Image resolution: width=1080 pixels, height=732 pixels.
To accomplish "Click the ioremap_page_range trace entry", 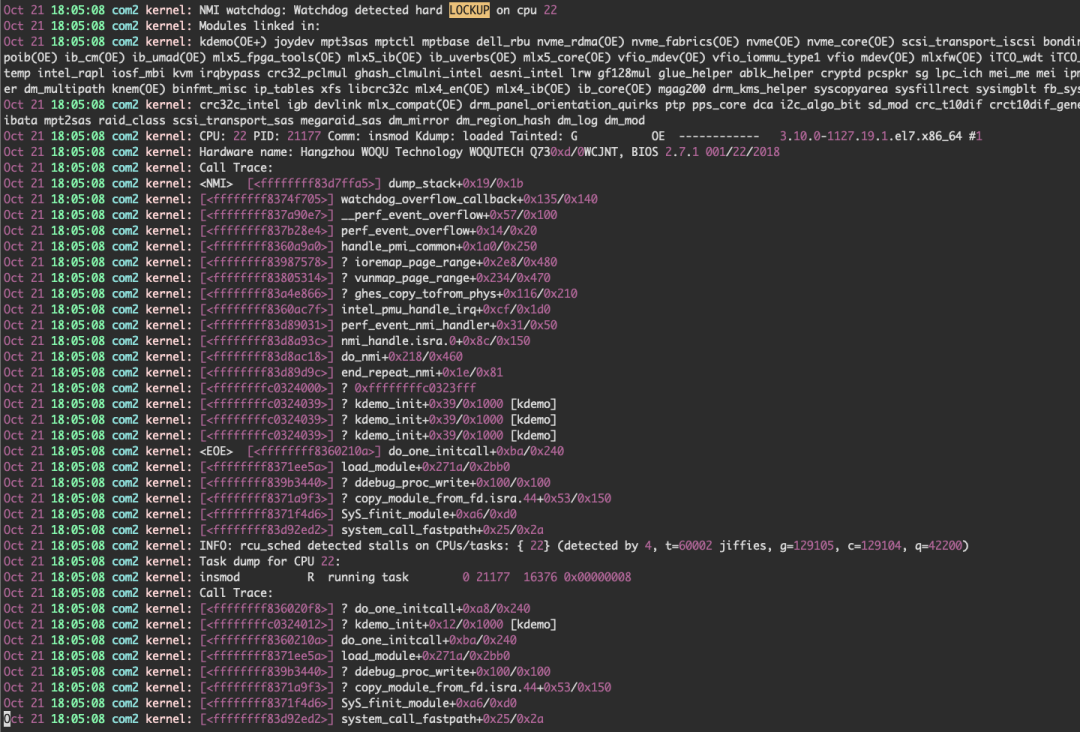I will [455, 262].
